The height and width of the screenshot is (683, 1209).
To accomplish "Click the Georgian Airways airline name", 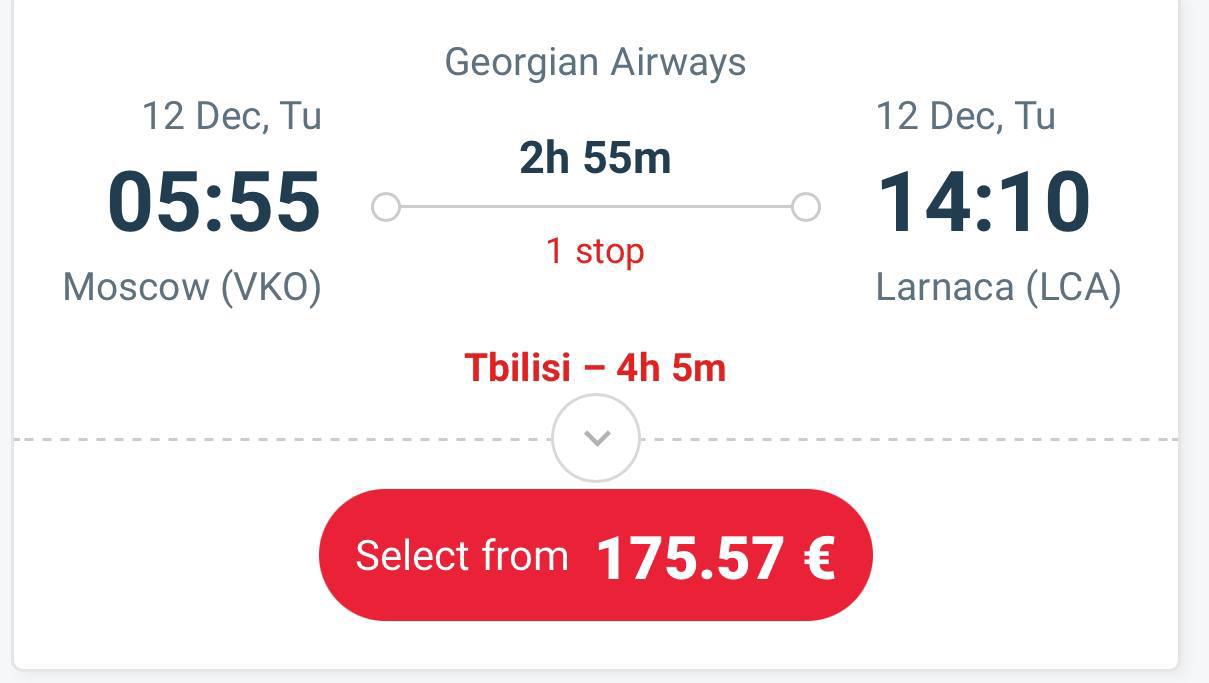I will [595, 62].
